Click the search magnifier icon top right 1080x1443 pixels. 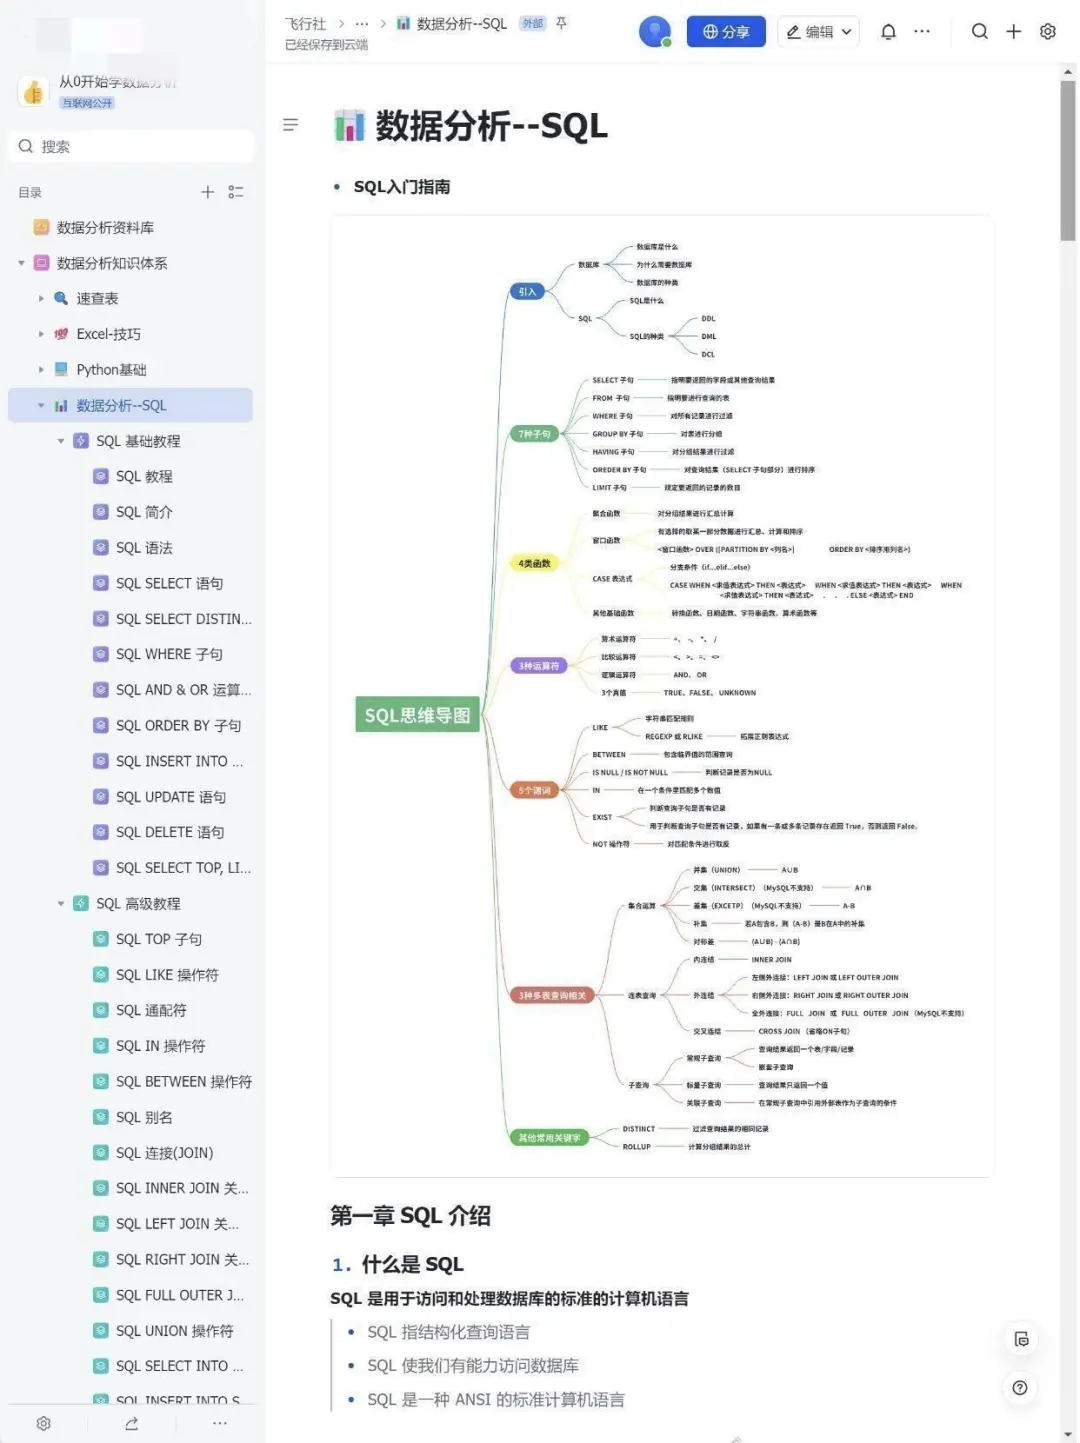coord(980,31)
